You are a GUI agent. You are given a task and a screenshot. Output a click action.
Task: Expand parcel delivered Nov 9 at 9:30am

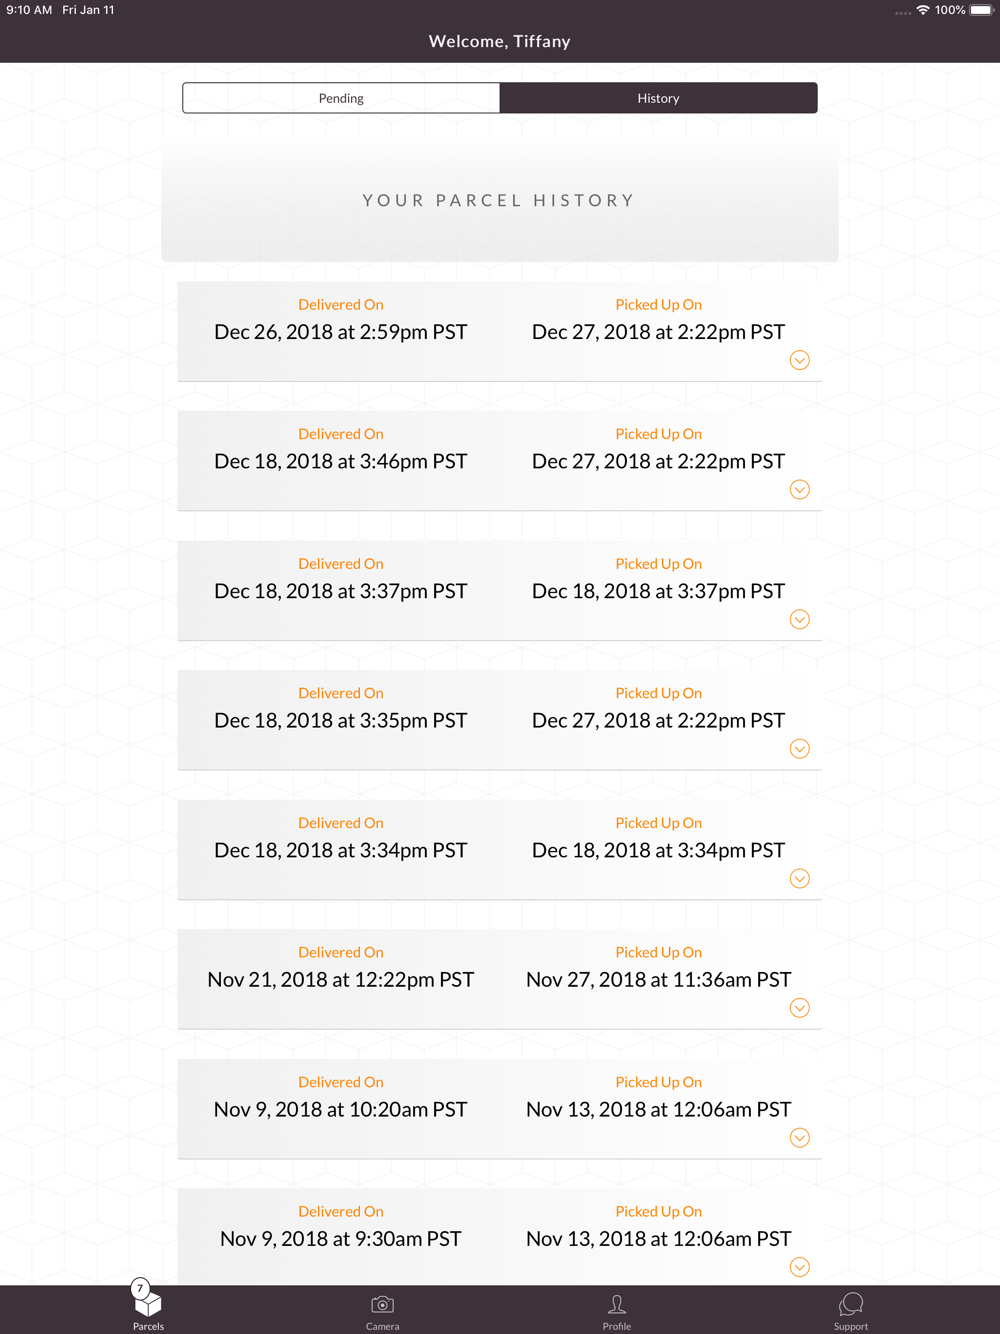click(800, 1267)
